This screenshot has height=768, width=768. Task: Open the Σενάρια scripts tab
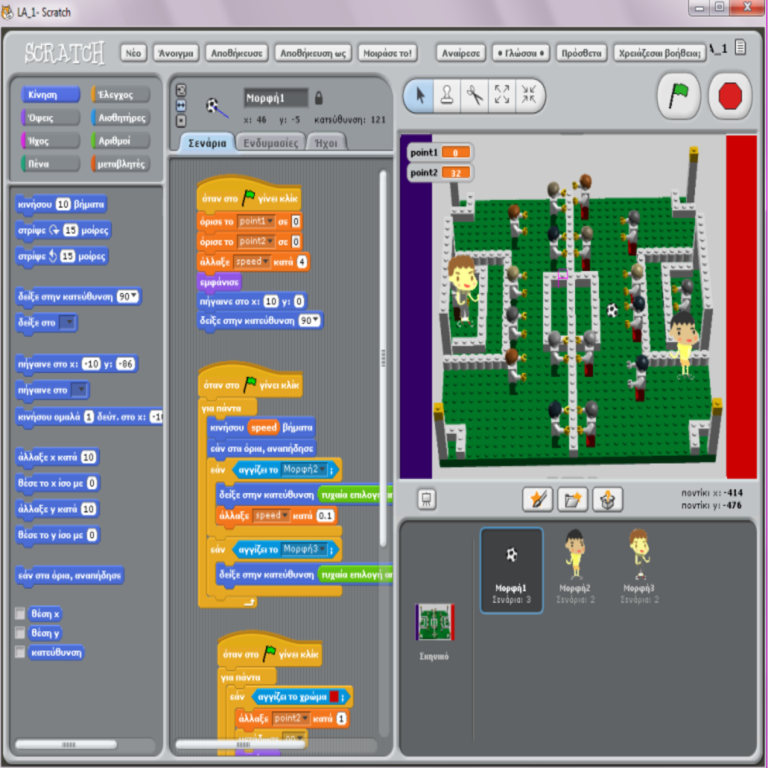click(207, 143)
